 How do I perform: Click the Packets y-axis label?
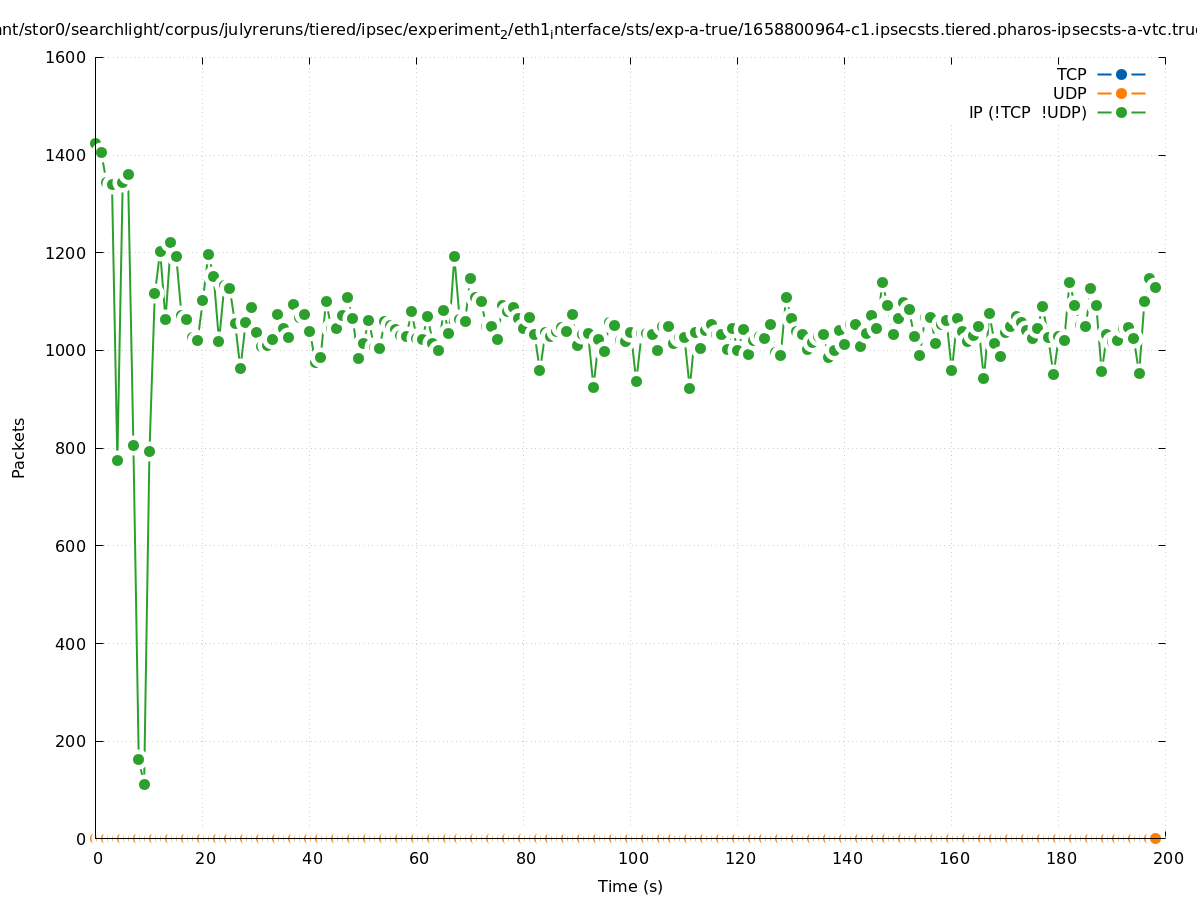coord(19,447)
